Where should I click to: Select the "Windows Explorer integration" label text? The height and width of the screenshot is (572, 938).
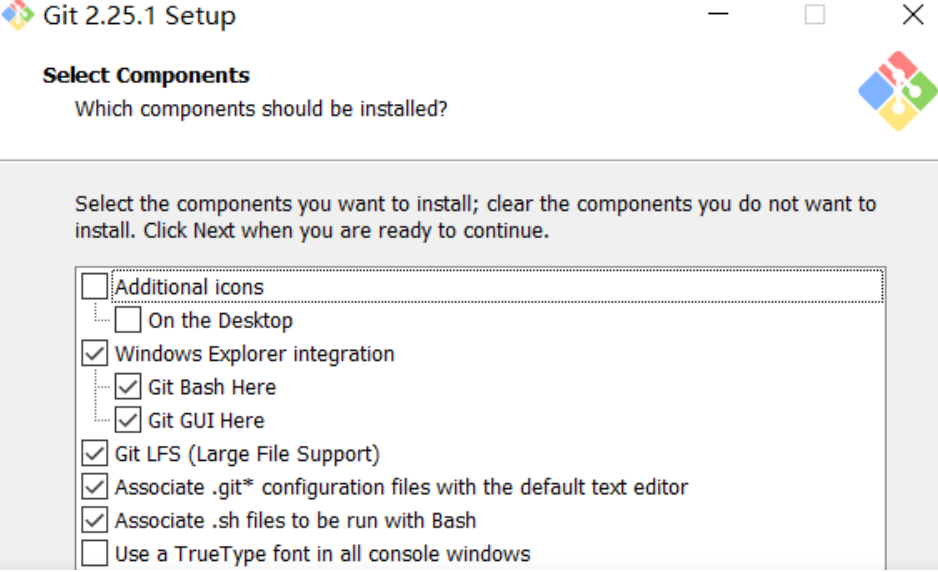tap(254, 354)
